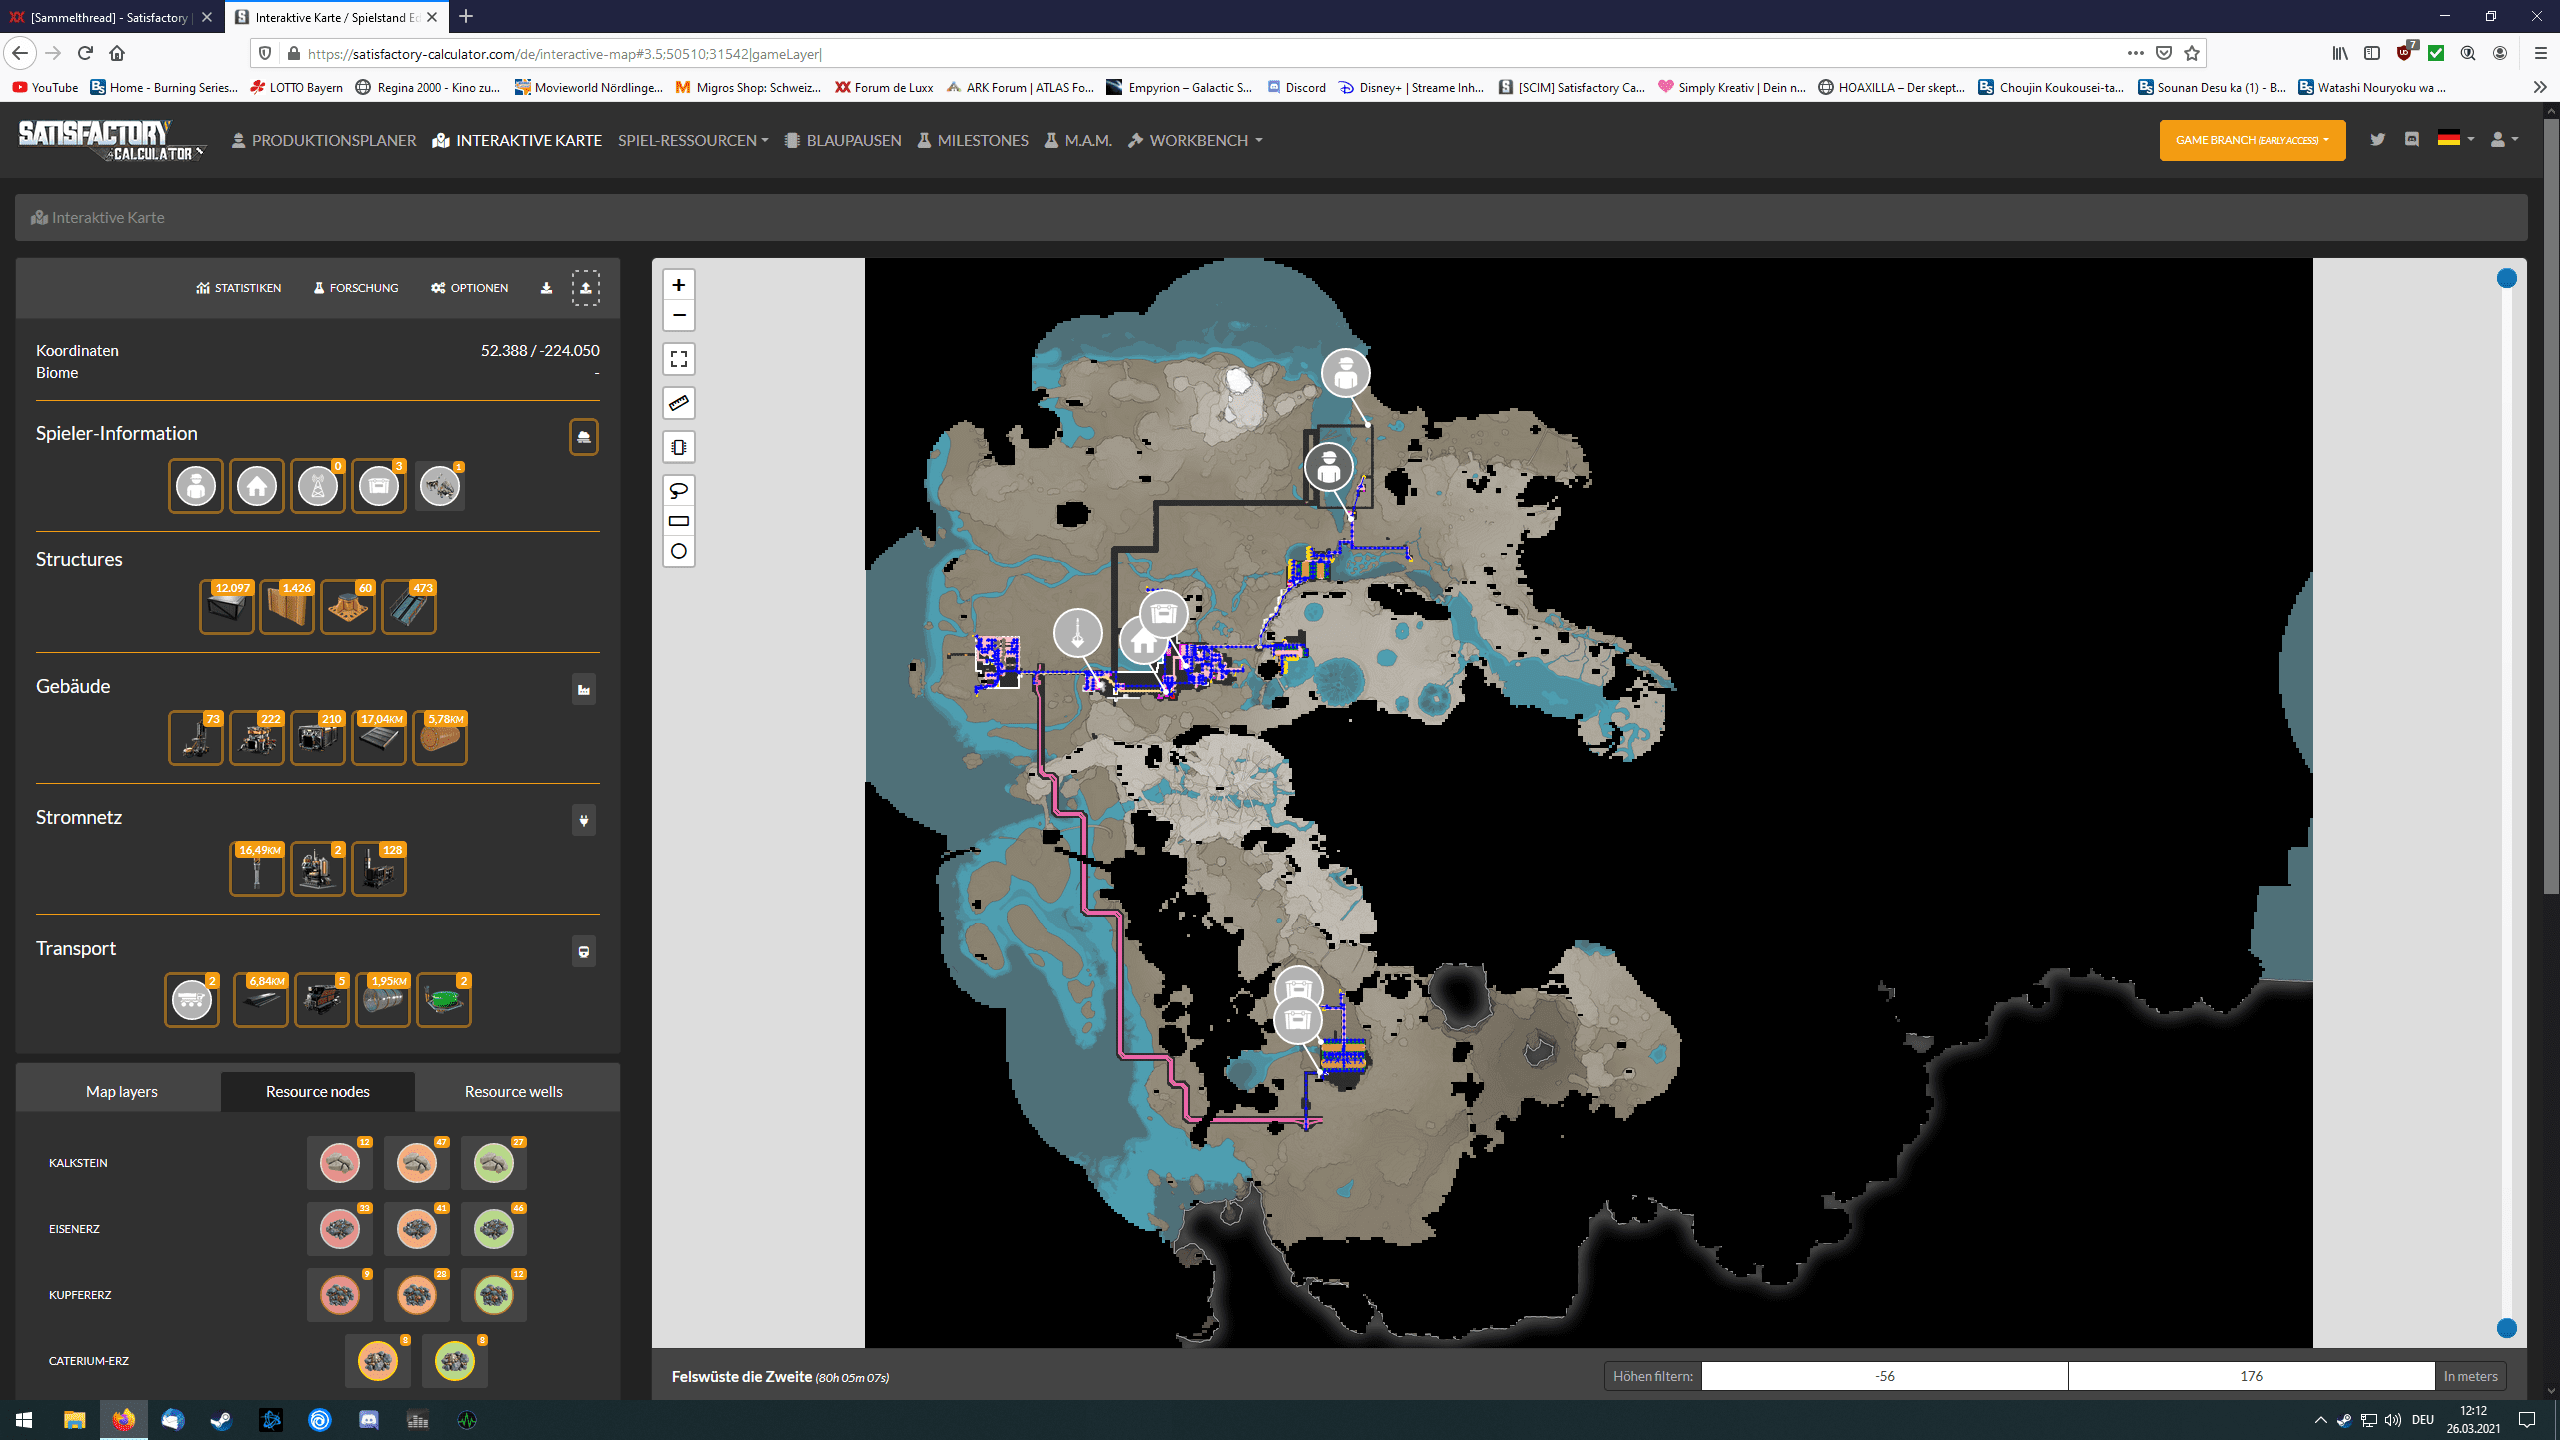Open German flag language dropdown
Image resolution: width=2560 pixels, height=1440 pixels.
click(x=2456, y=139)
